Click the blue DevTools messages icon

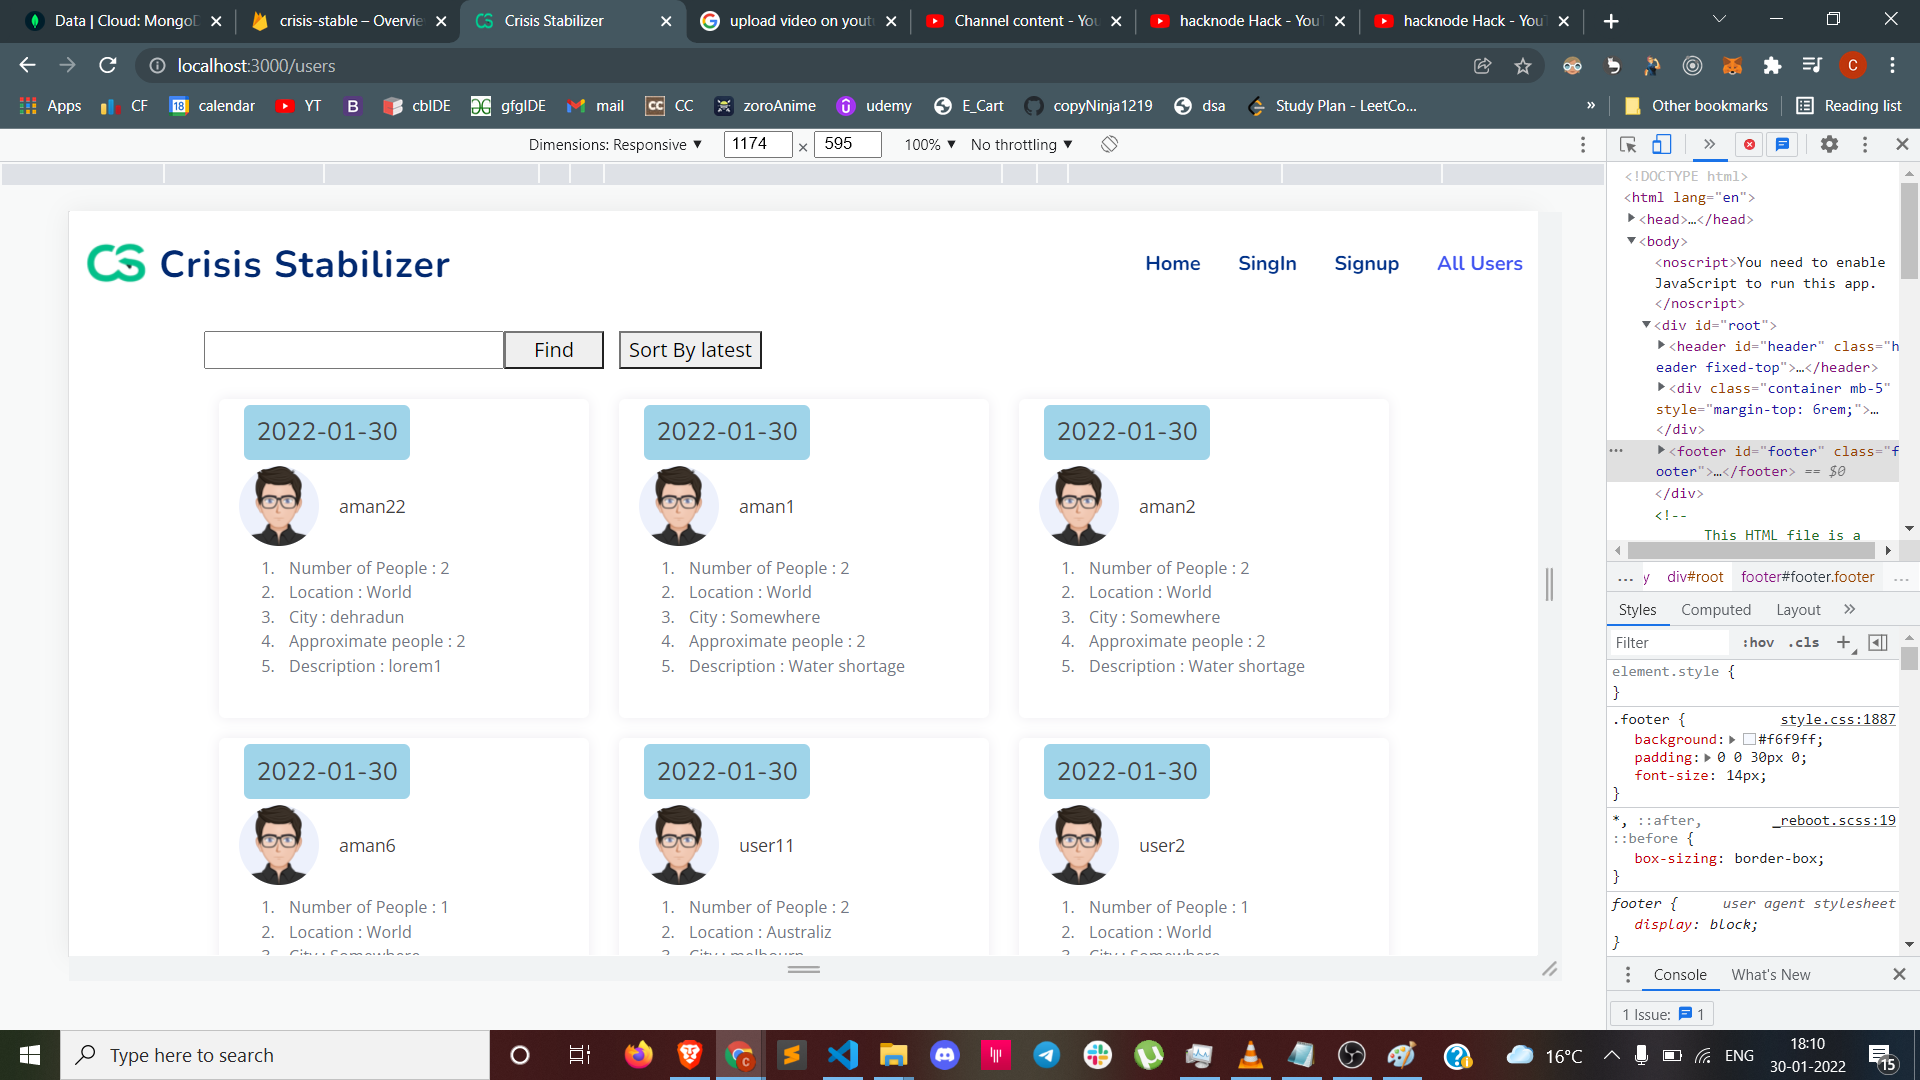pos(1782,145)
